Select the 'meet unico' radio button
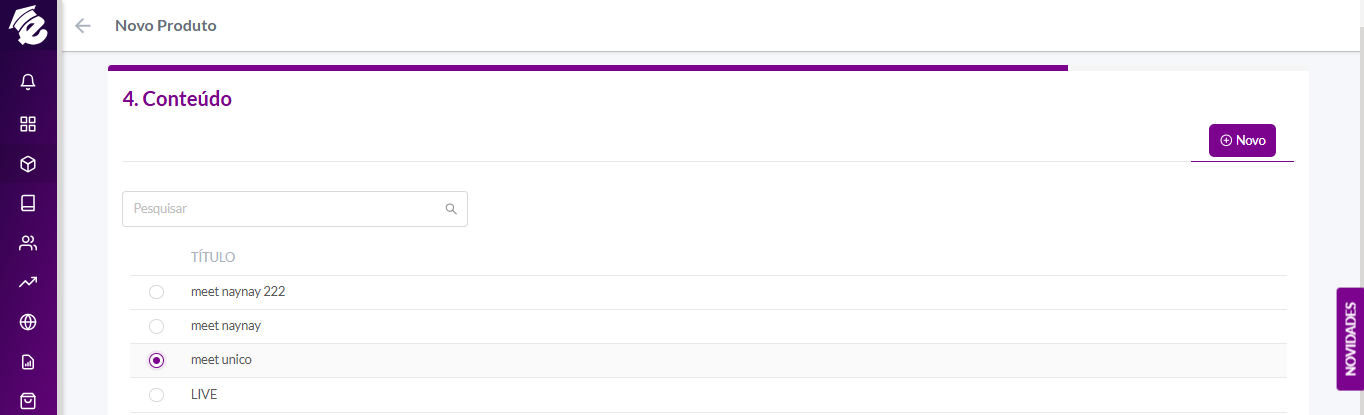 pyautogui.click(x=156, y=360)
